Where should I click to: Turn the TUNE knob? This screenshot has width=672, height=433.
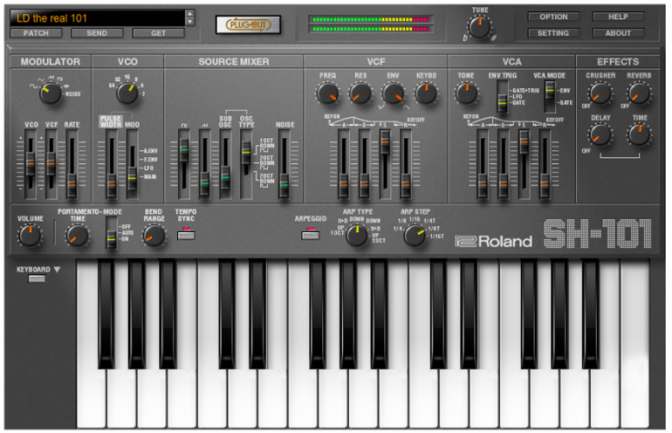480,27
